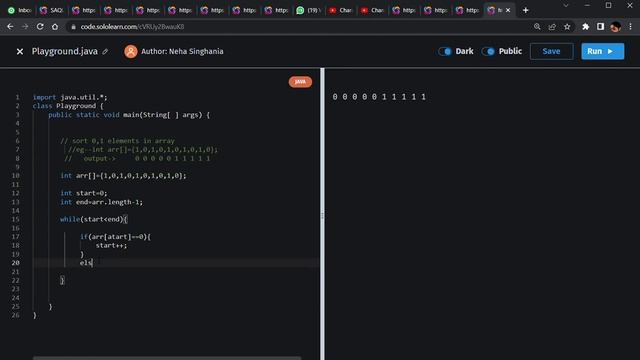Share this page via the share icon

click(552, 27)
